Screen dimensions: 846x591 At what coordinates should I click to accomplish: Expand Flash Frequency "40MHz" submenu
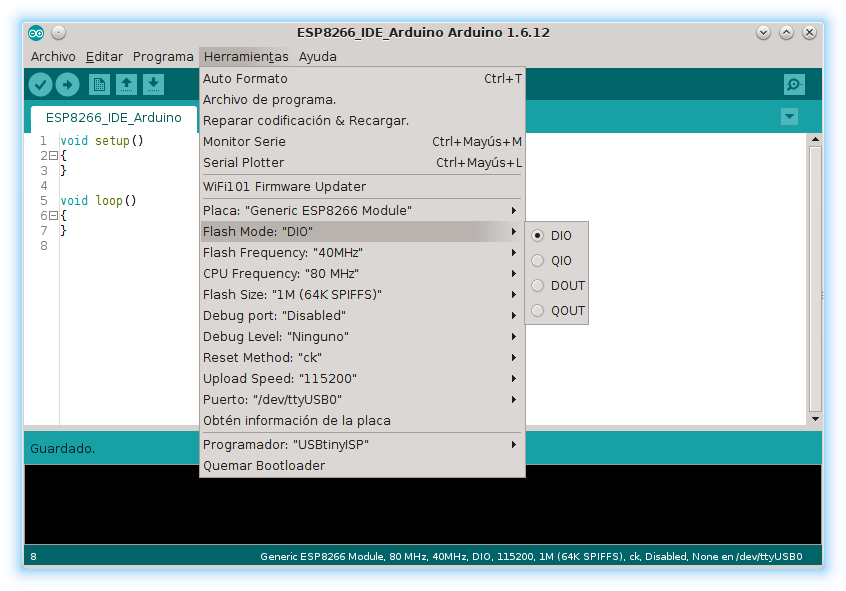(x=362, y=253)
